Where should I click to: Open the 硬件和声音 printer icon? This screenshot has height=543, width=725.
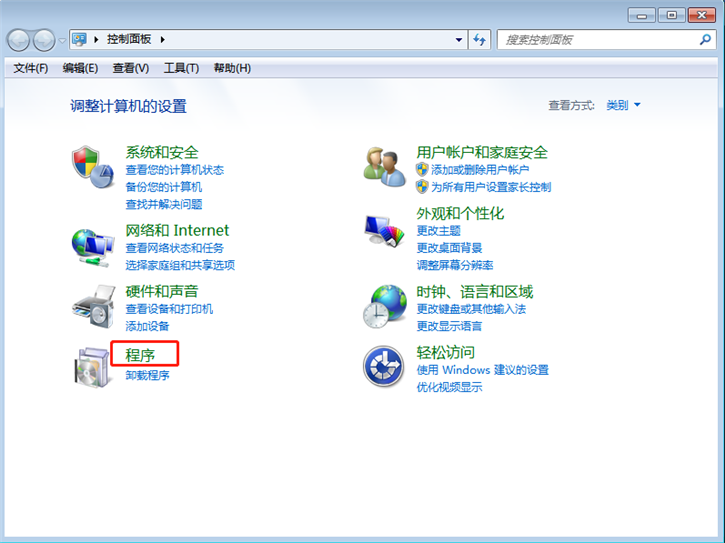click(94, 307)
